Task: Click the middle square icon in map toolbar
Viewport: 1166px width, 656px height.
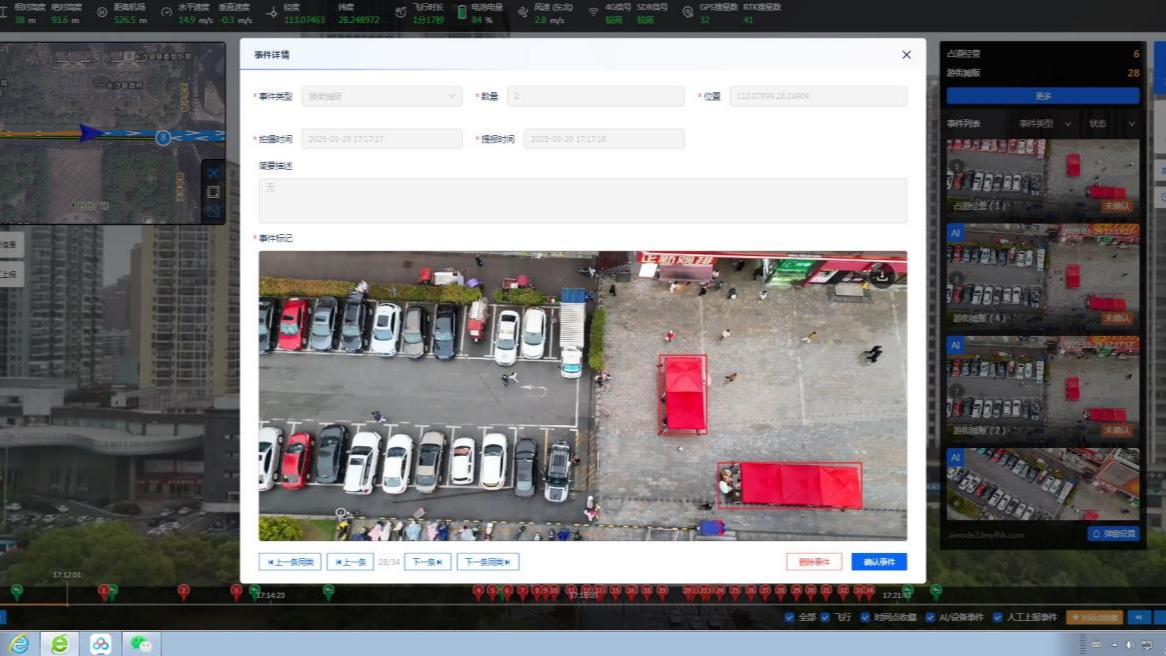Action: tap(213, 192)
